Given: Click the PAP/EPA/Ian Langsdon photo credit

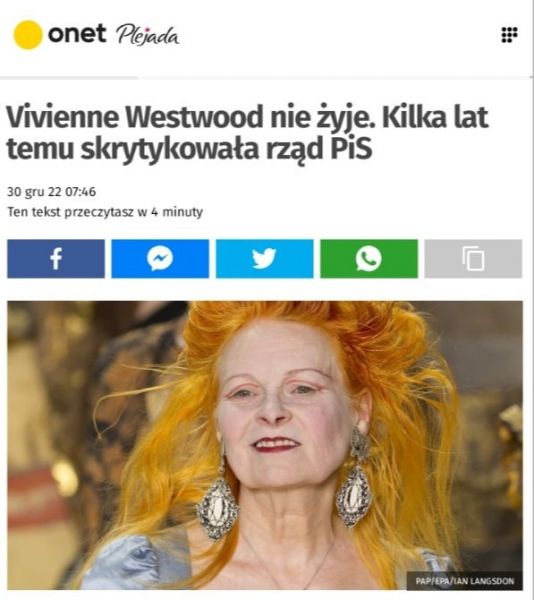Looking at the screenshot, I should point(464,581).
